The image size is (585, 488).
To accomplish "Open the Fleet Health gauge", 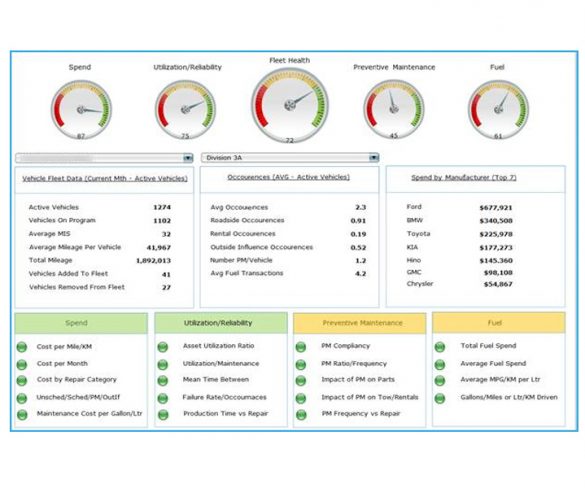I will pyautogui.click(x=290, y=106).
